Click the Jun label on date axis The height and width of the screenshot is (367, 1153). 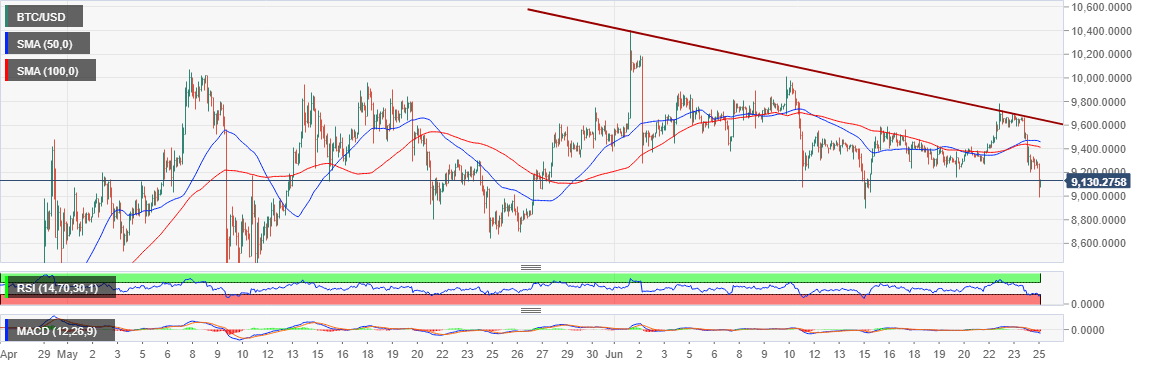(x=614, y=354)
